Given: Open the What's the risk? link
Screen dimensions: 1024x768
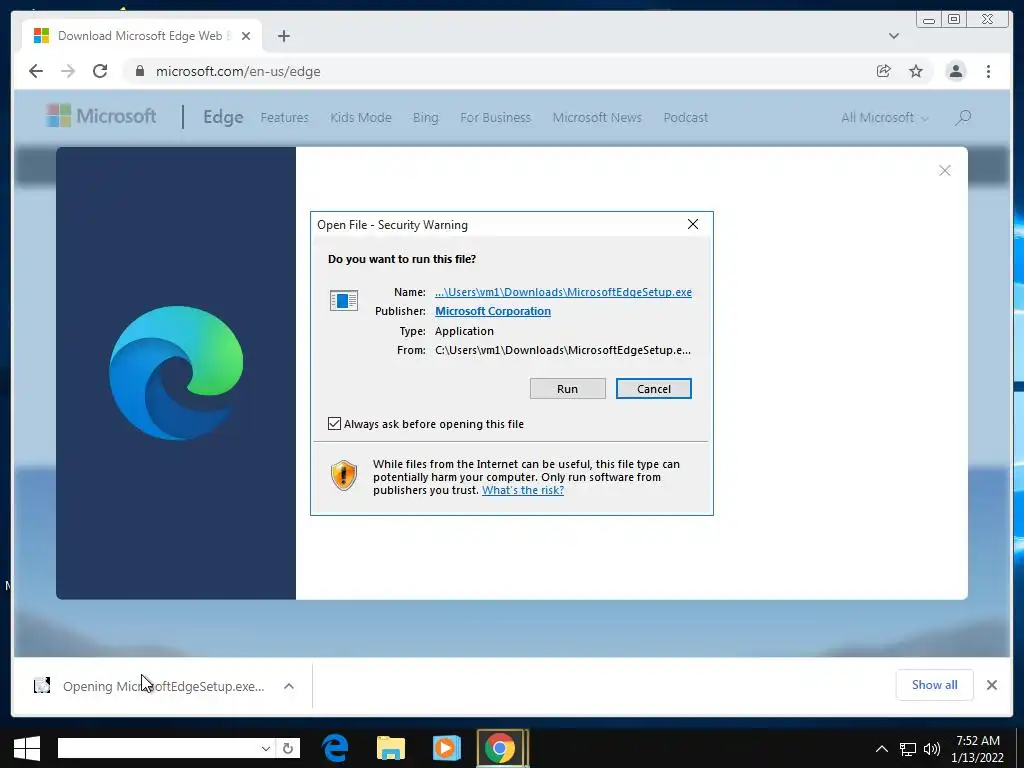Looking at the screenshot, I should coord(522,490).
